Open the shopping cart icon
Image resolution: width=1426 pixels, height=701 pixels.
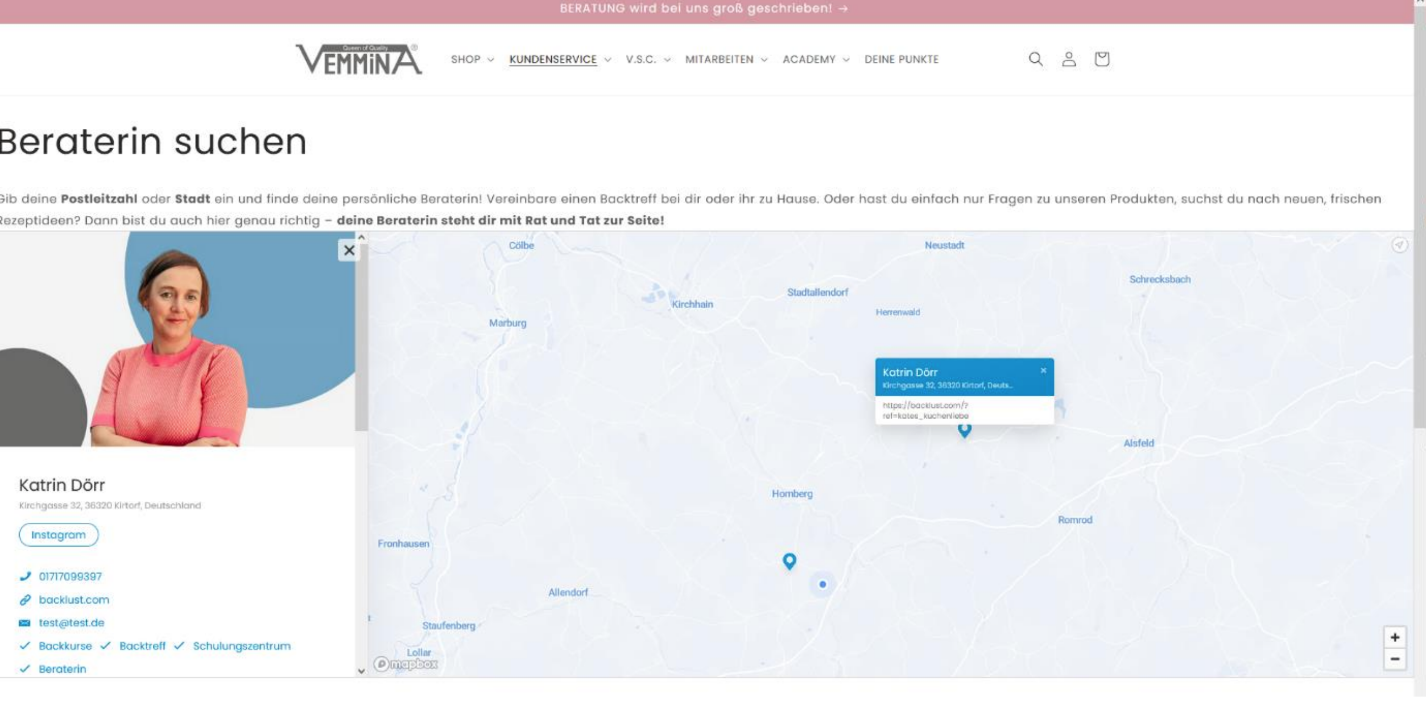coord(1102,59)
